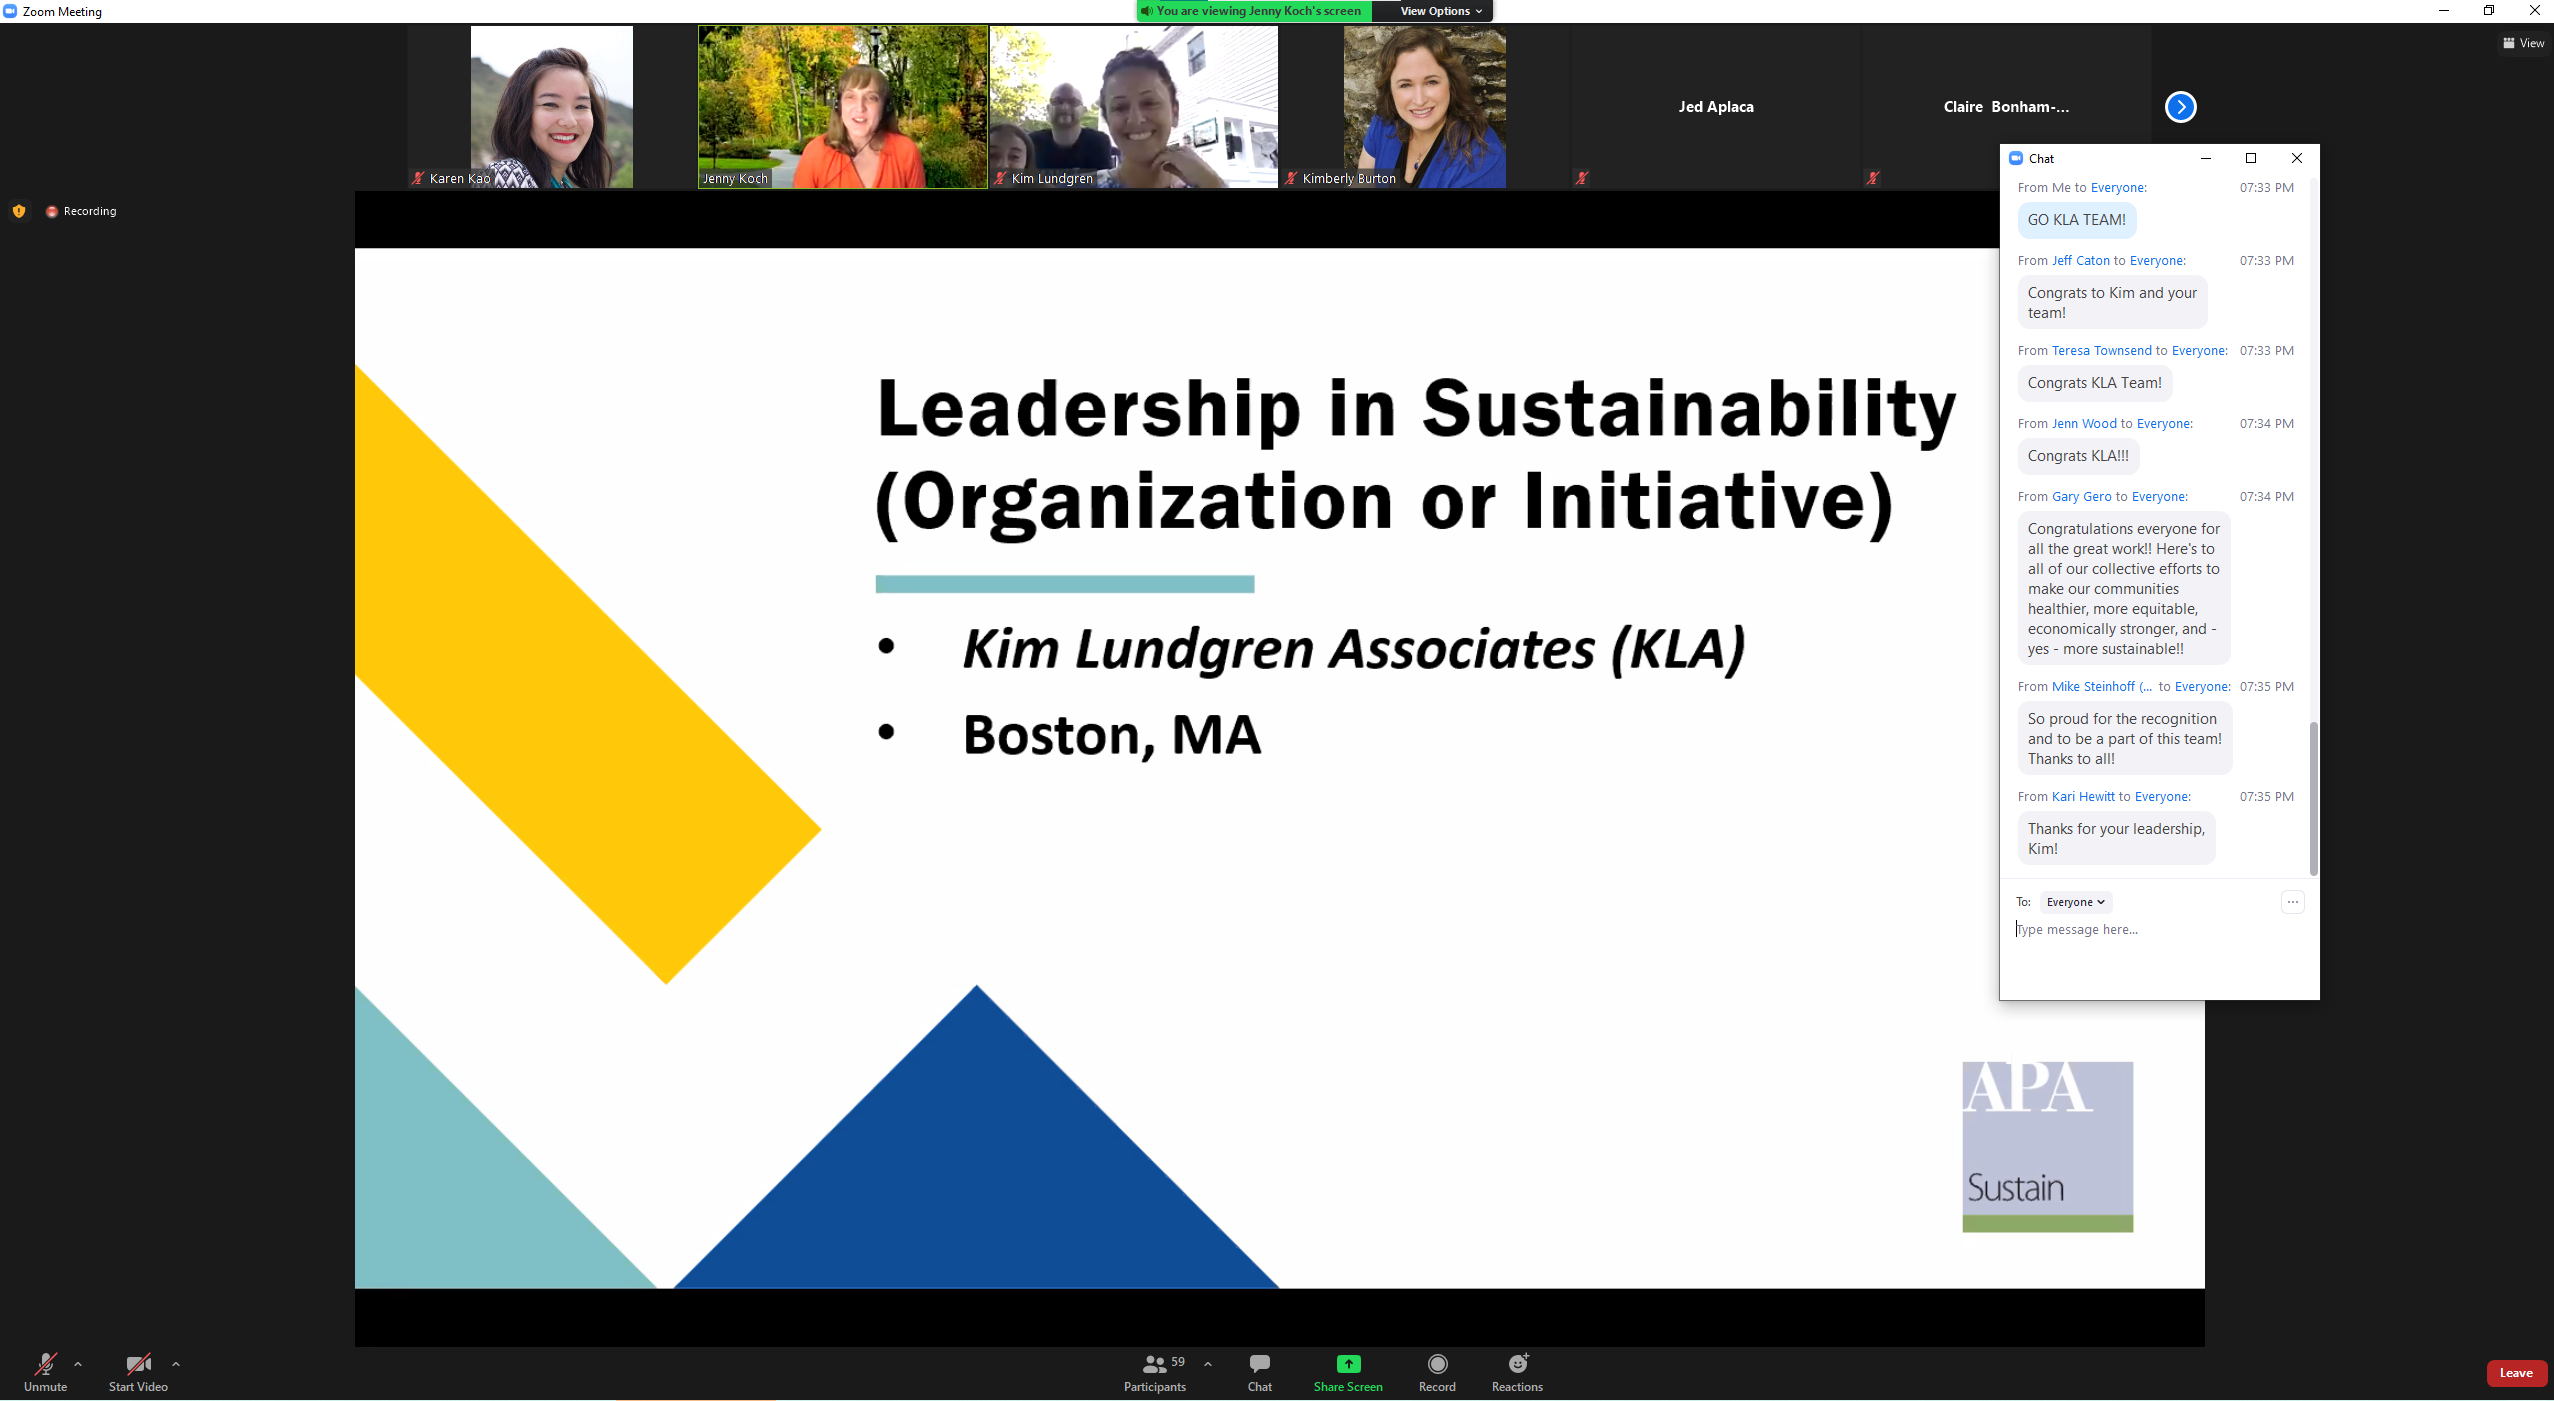Unmute the microphone

(x=45, y=1372)
